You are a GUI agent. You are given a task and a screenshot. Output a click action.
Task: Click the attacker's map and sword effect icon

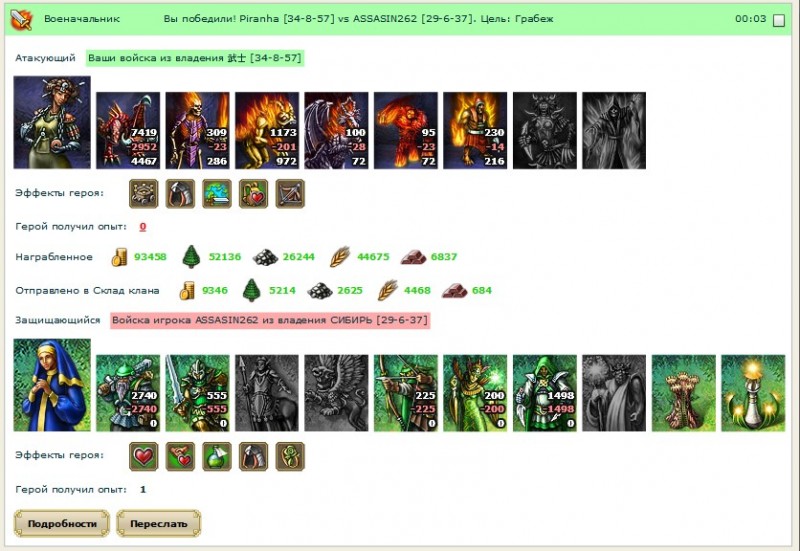pos(217,193)
